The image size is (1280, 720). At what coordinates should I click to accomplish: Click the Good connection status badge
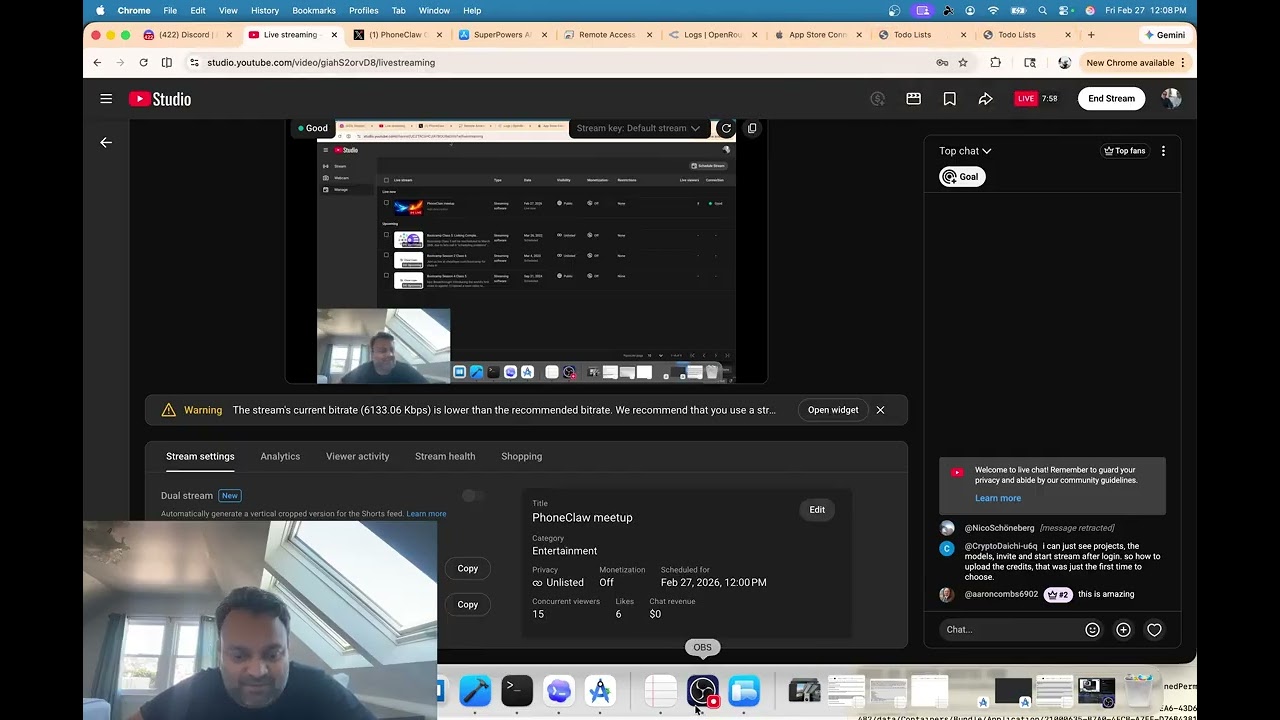tap(312, 128)
